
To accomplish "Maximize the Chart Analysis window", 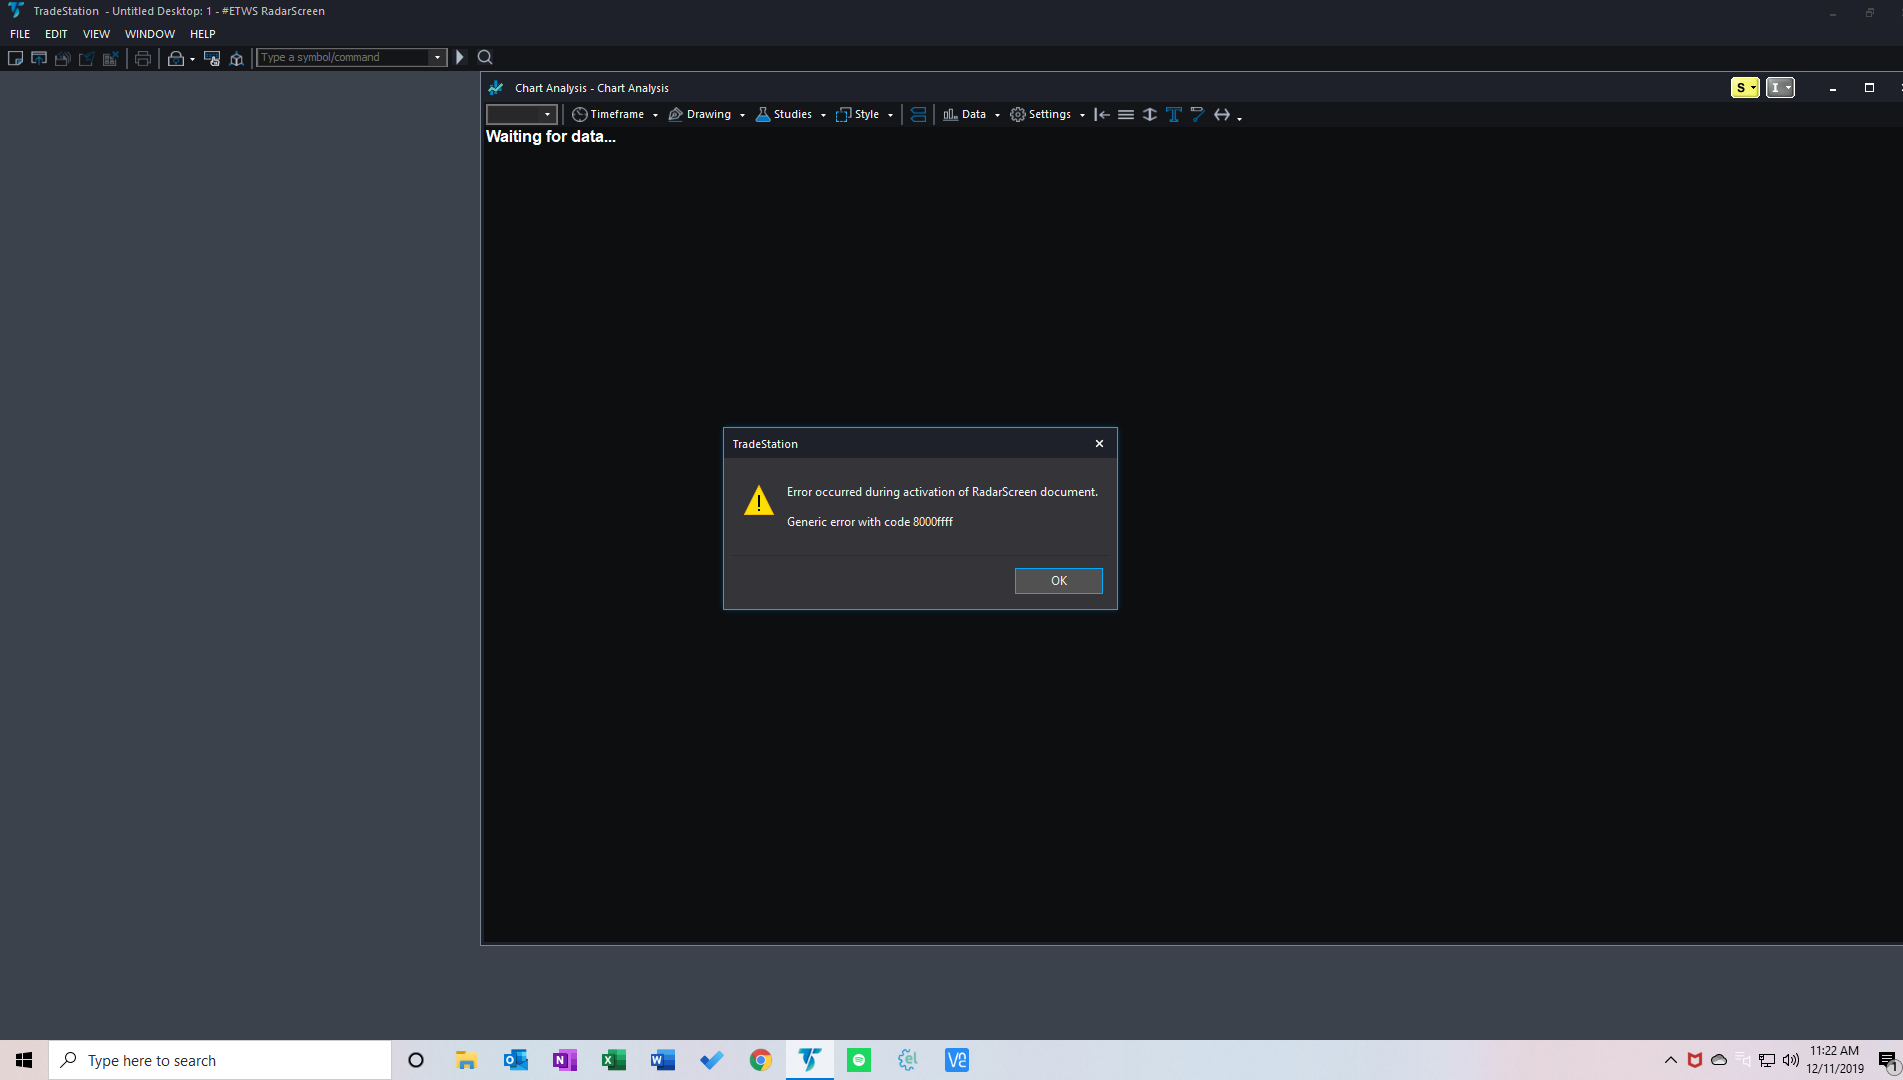I will 1869,88.
